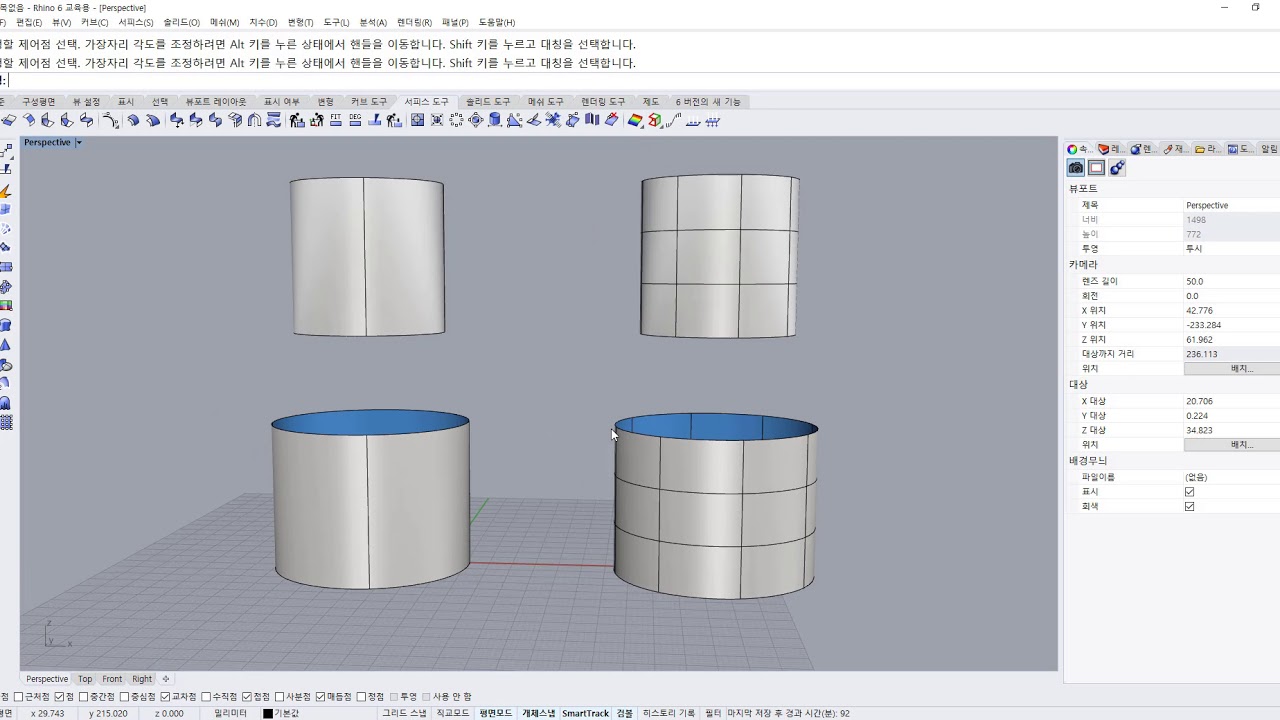This screenshot has width=1280, height=720.
Task: Toggle the 중간점 osnap checkbox
Action: [85, 697]
